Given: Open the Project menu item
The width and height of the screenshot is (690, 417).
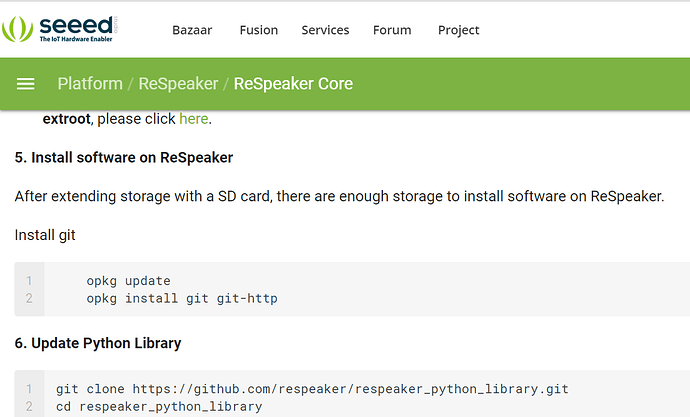Looking at the screenshot, I should click(459, 30).
